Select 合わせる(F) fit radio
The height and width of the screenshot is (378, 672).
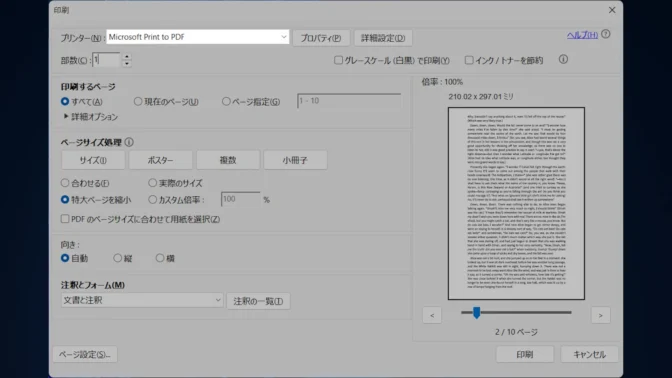pyautogui.click(x=65, y=183)
